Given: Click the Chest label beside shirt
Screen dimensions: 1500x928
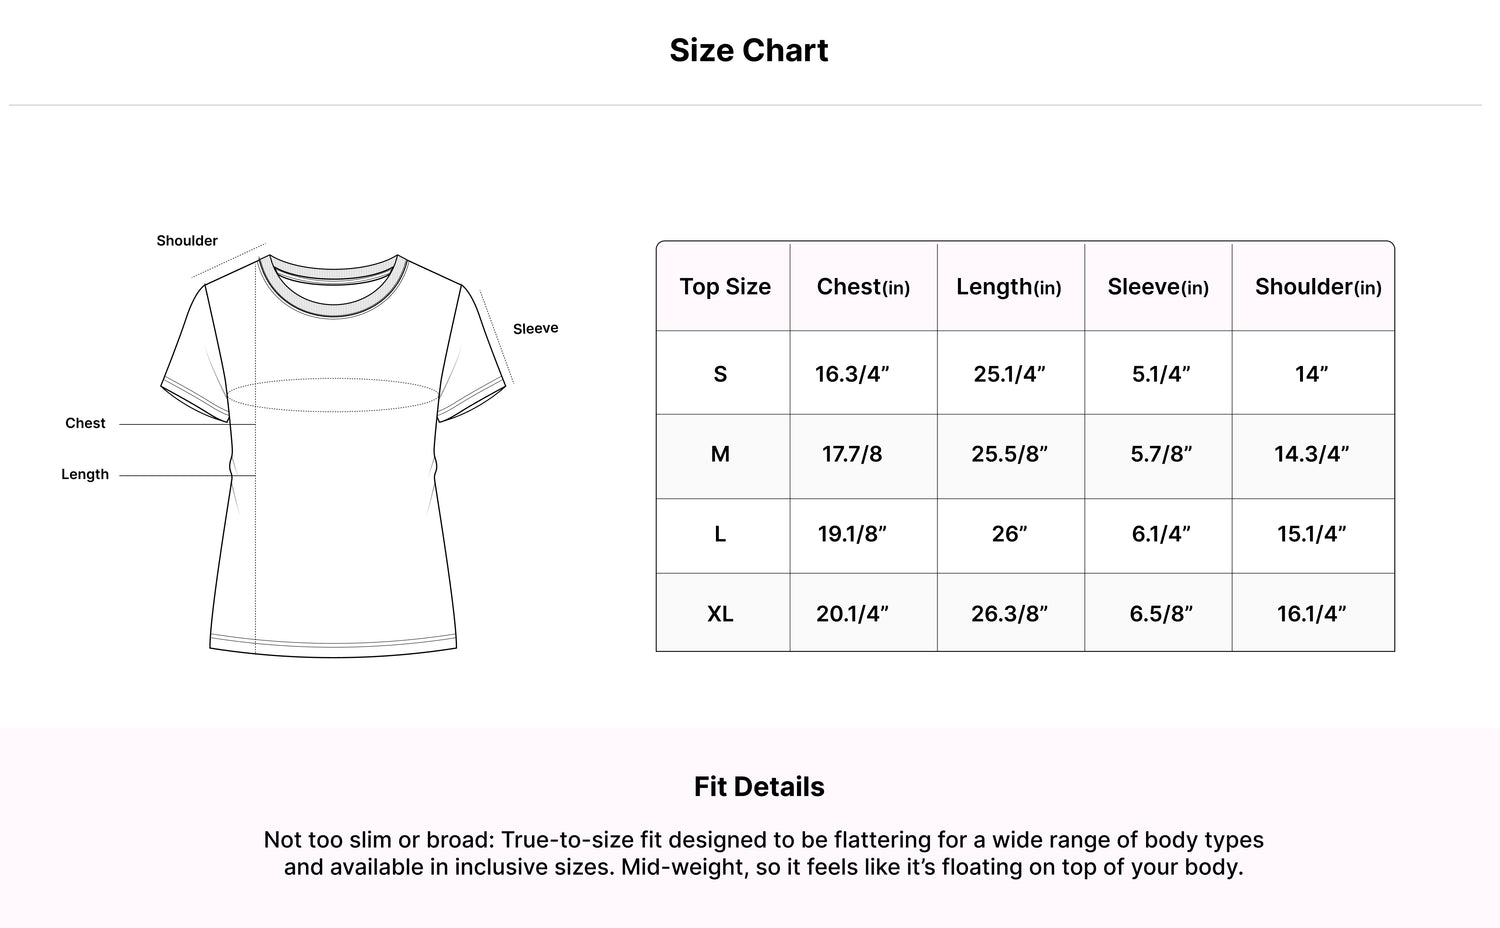Looking at the screenshot, I should 85,424.
